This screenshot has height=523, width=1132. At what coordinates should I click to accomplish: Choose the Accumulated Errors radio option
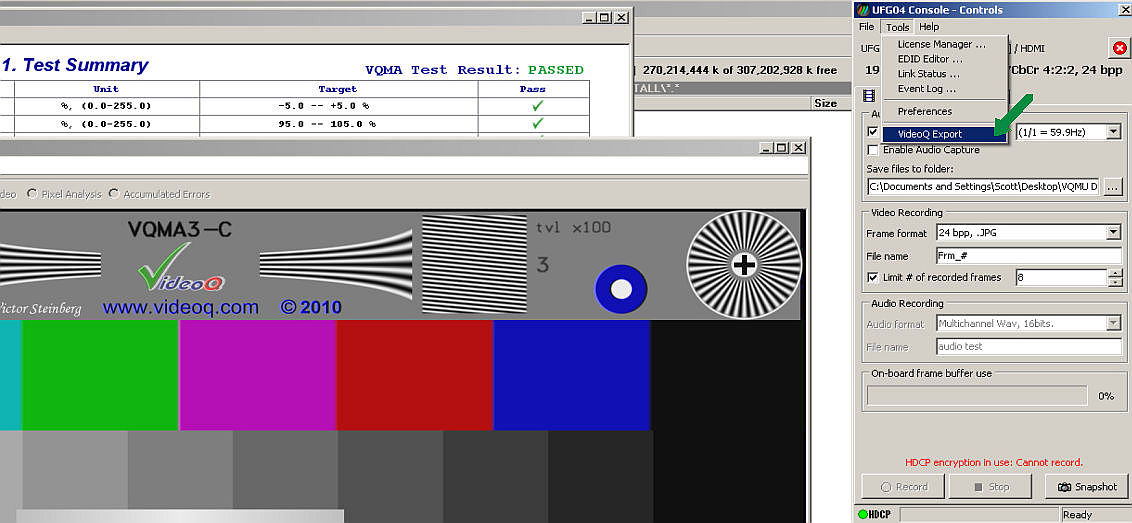pyautogui.click(x=114, y=194)
